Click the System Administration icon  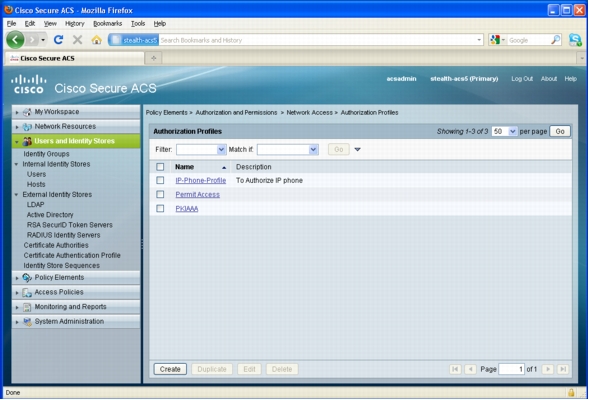[x=27, y=322]
